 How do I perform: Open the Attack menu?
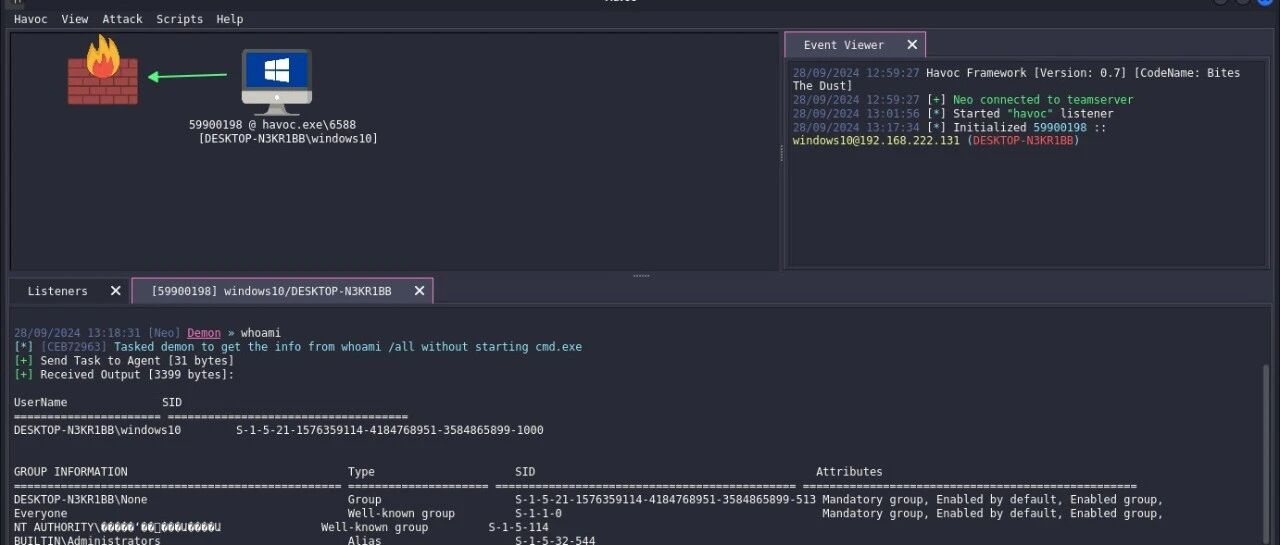click(x=122, y=19)
